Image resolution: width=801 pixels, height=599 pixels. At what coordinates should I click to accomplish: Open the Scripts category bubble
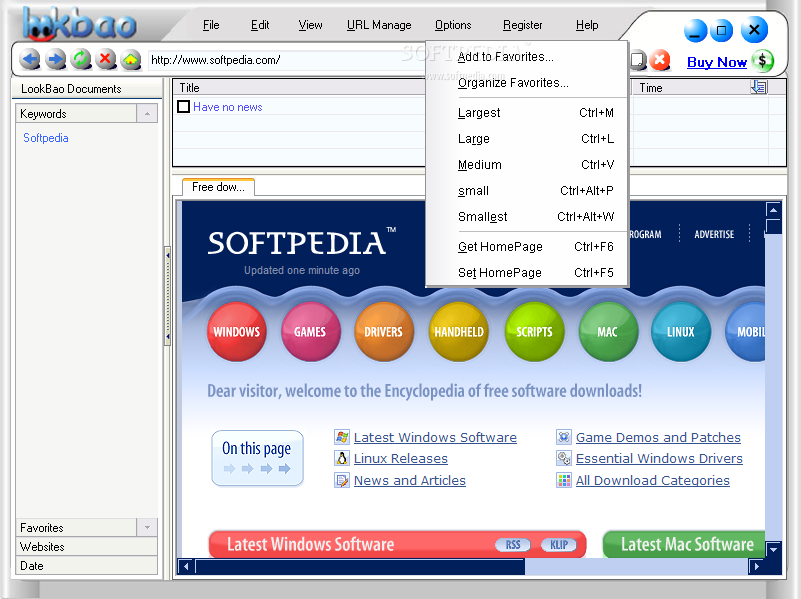click(x=534, y=332)
